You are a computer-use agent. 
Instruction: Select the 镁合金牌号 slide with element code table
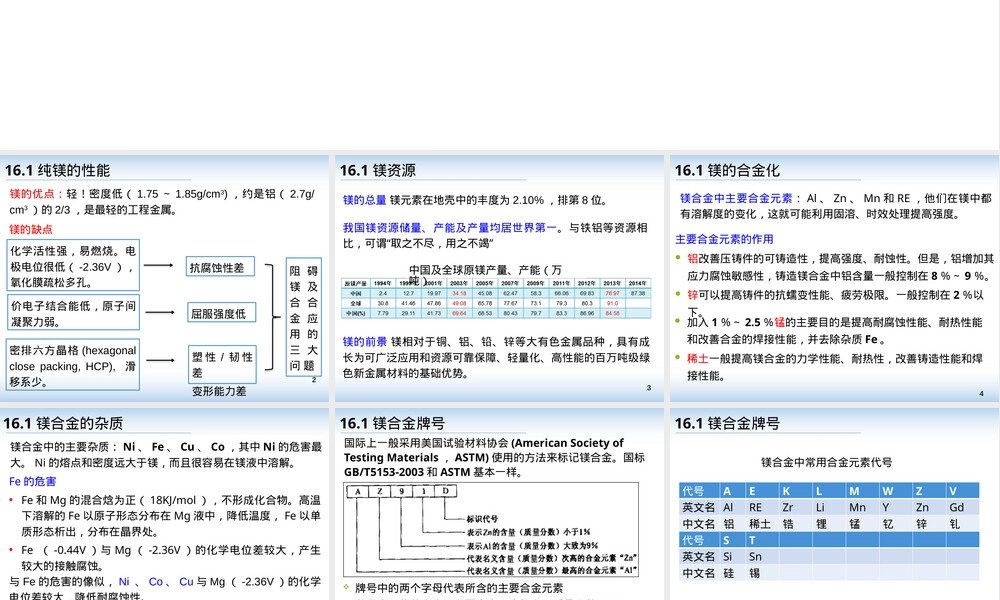tap(834, 504)
